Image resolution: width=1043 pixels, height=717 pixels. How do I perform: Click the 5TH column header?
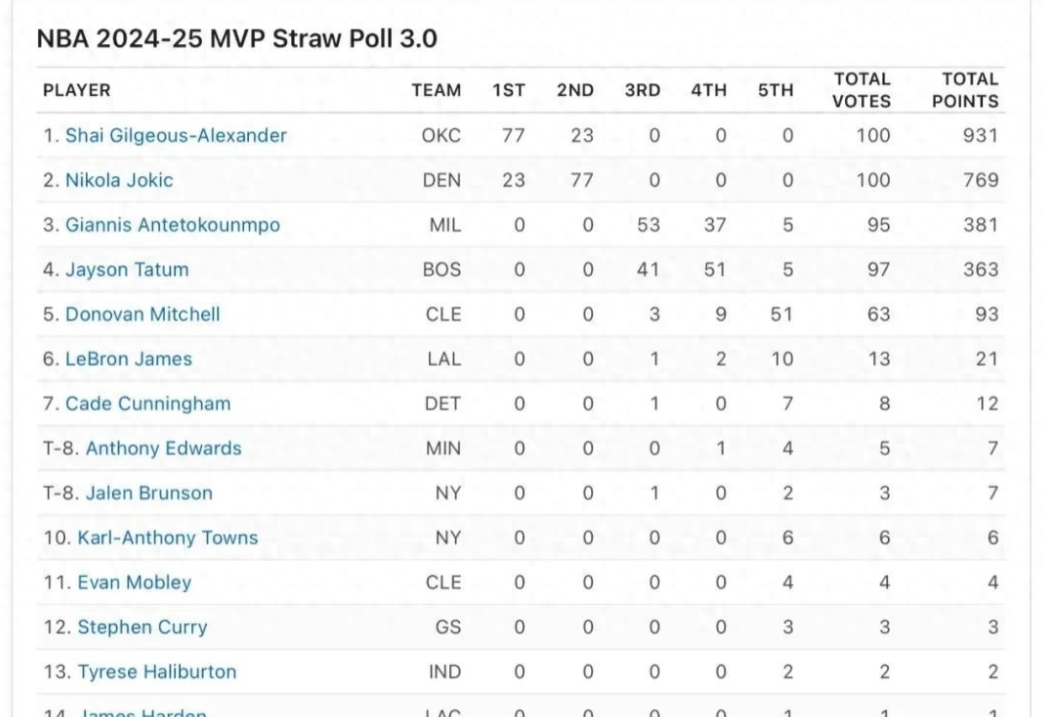click(x=775, y=90)
